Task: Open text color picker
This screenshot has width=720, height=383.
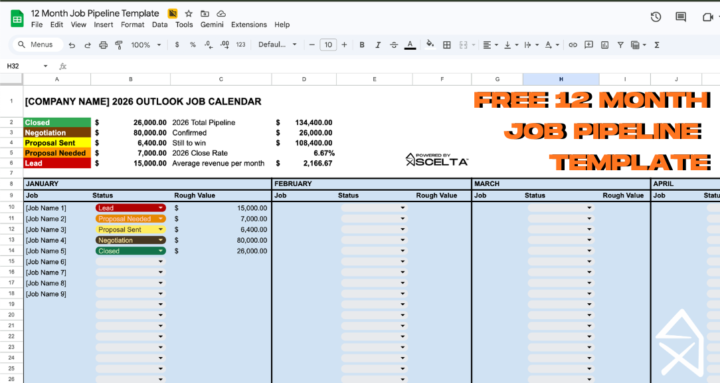Action: click(410, 45)
